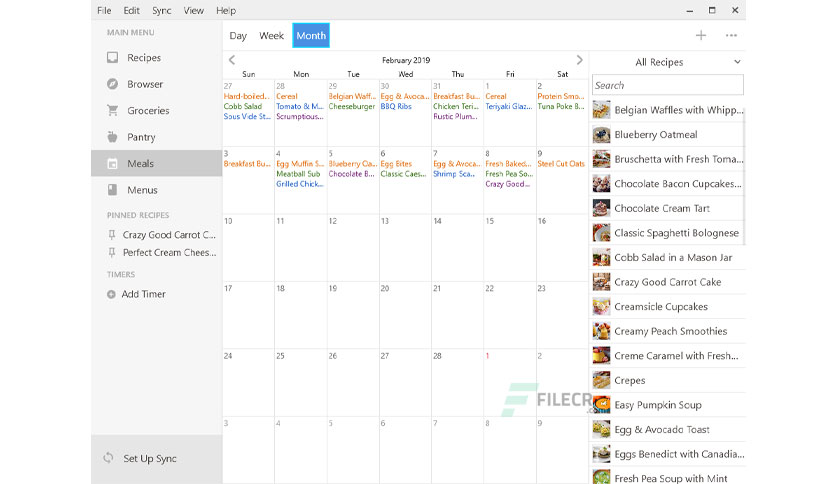Viewport: 836px width, 484px height.
Task: Click pin icon beside Crazy Good Carrot
Action: (x=111, y=235)
